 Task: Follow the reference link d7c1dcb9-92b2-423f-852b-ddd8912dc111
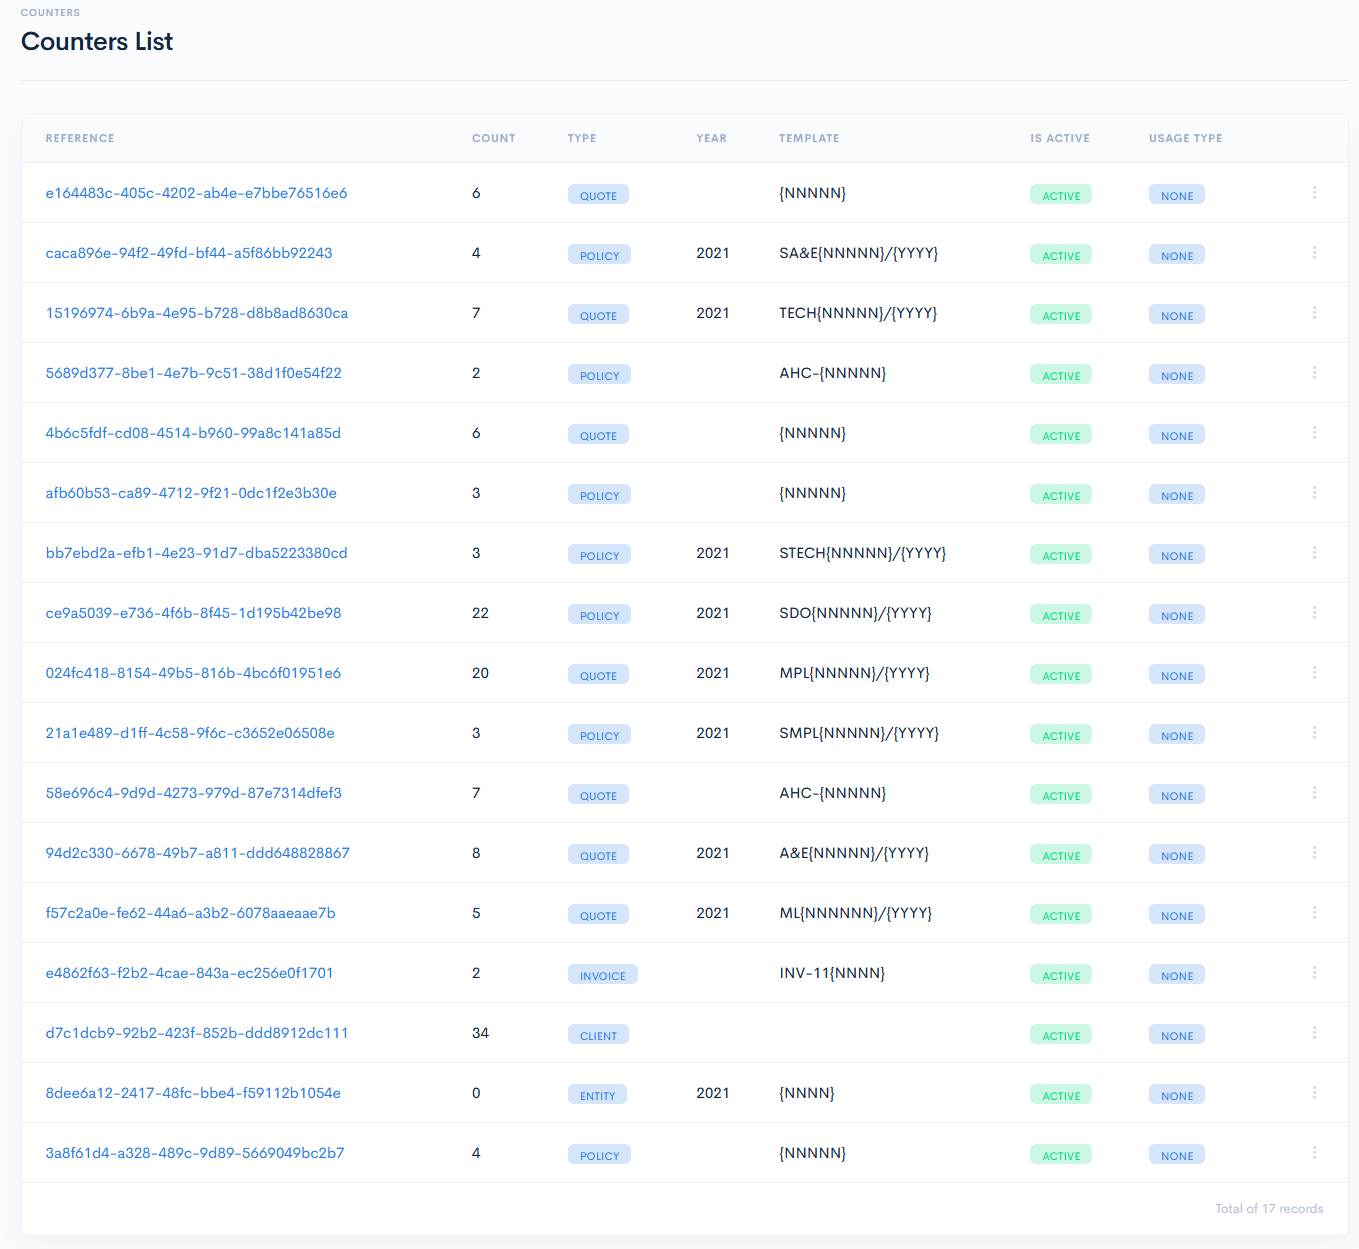coord(197,1033)
